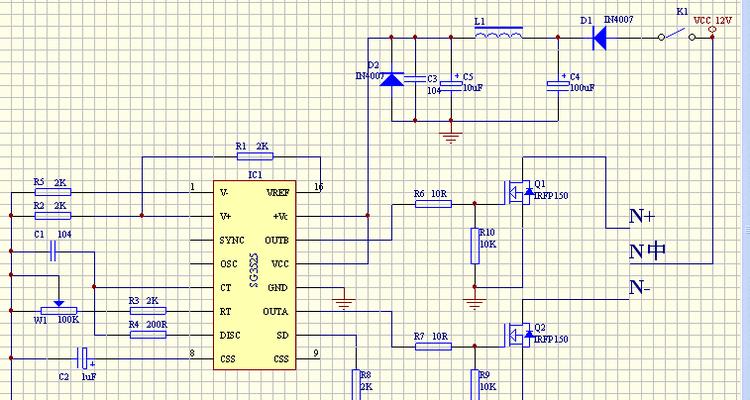Click ground symbol at IC GND pin
Screen dimensions: 750x400
pyautogui.click(x=344, y=304)
